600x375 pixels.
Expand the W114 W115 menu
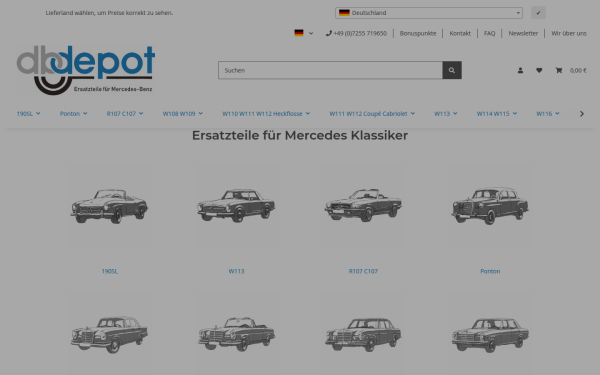(x=497, y=114)
